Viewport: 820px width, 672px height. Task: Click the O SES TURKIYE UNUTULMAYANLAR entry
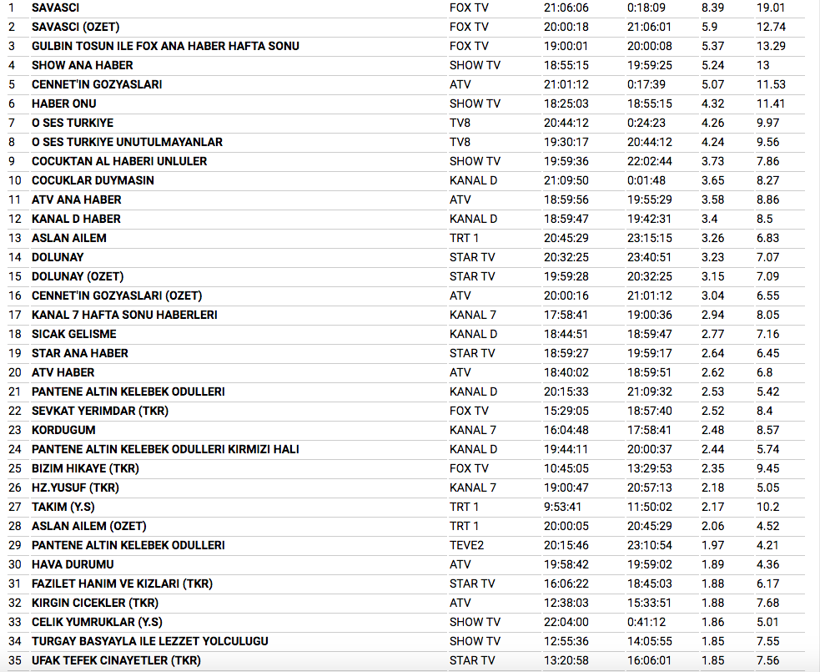[x=127, y=142]
